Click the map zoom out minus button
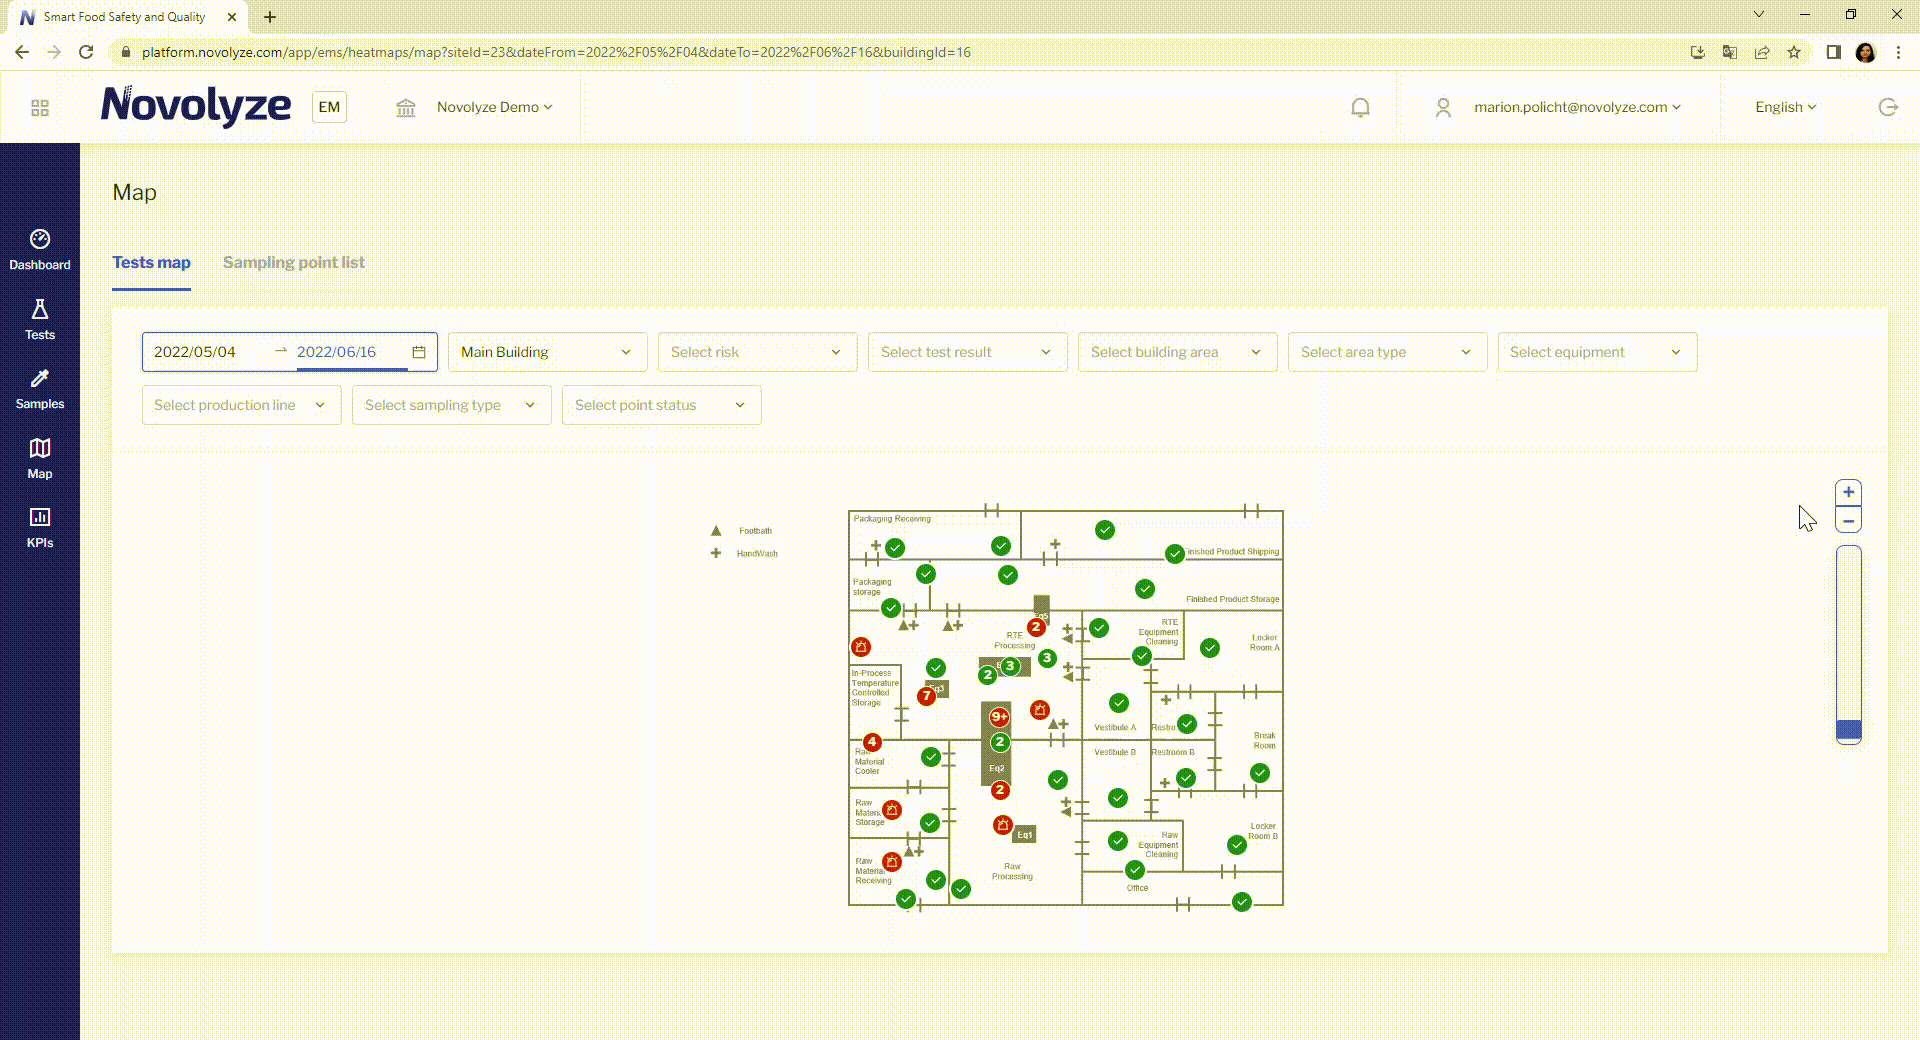Viewport: 1920px width, 1040px height. point(1848,520)
